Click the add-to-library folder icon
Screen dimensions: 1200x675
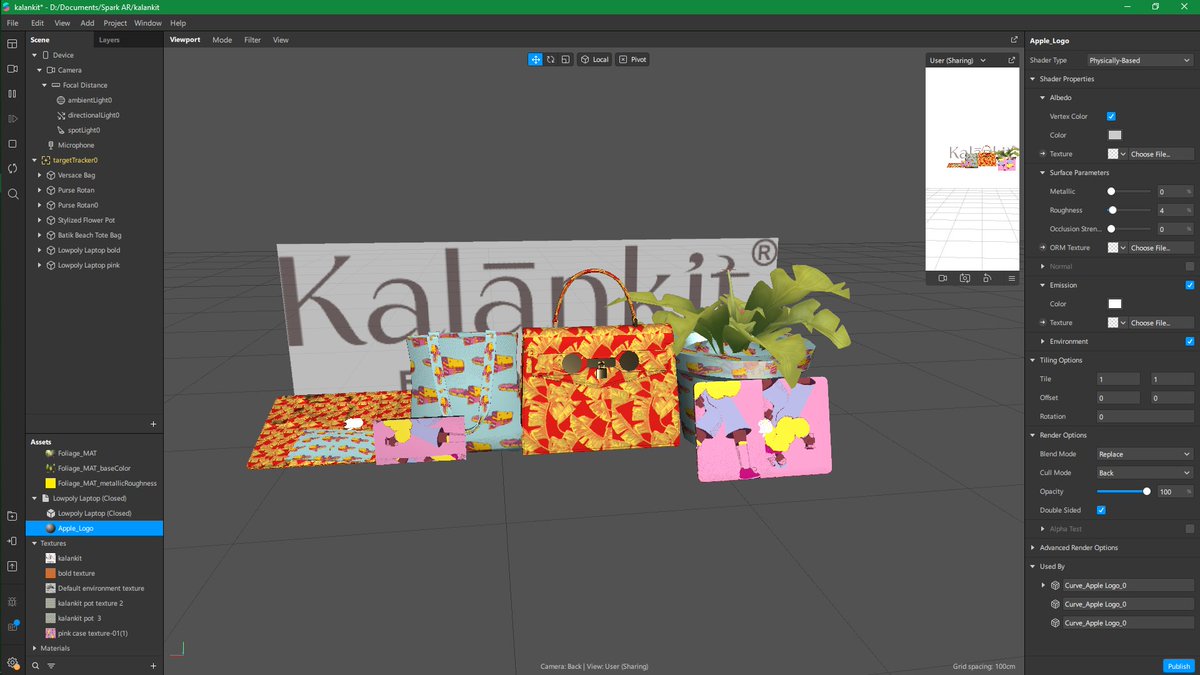point(13,516)
